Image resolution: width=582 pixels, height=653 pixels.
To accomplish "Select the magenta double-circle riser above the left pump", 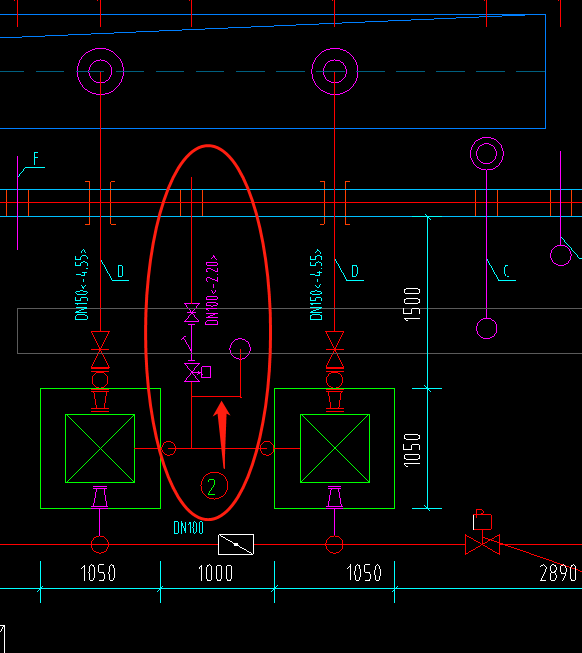I will (100, 71).
